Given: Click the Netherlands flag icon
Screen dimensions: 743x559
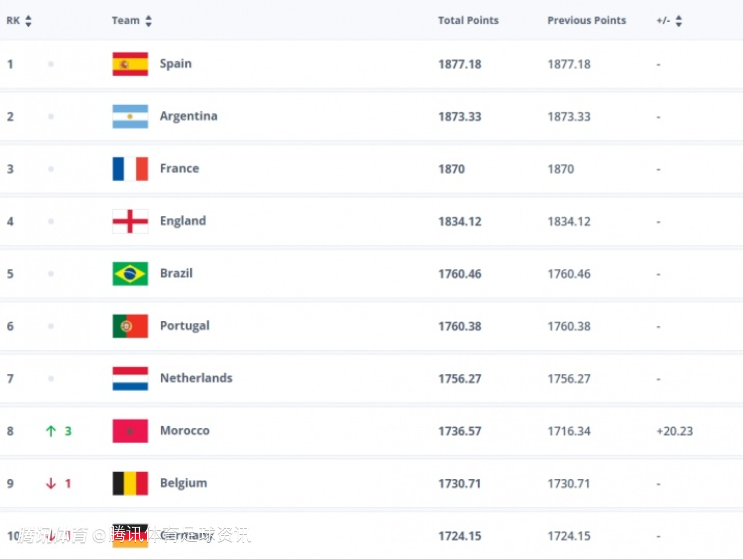Looking at the screenshot, I should (130, 378).
